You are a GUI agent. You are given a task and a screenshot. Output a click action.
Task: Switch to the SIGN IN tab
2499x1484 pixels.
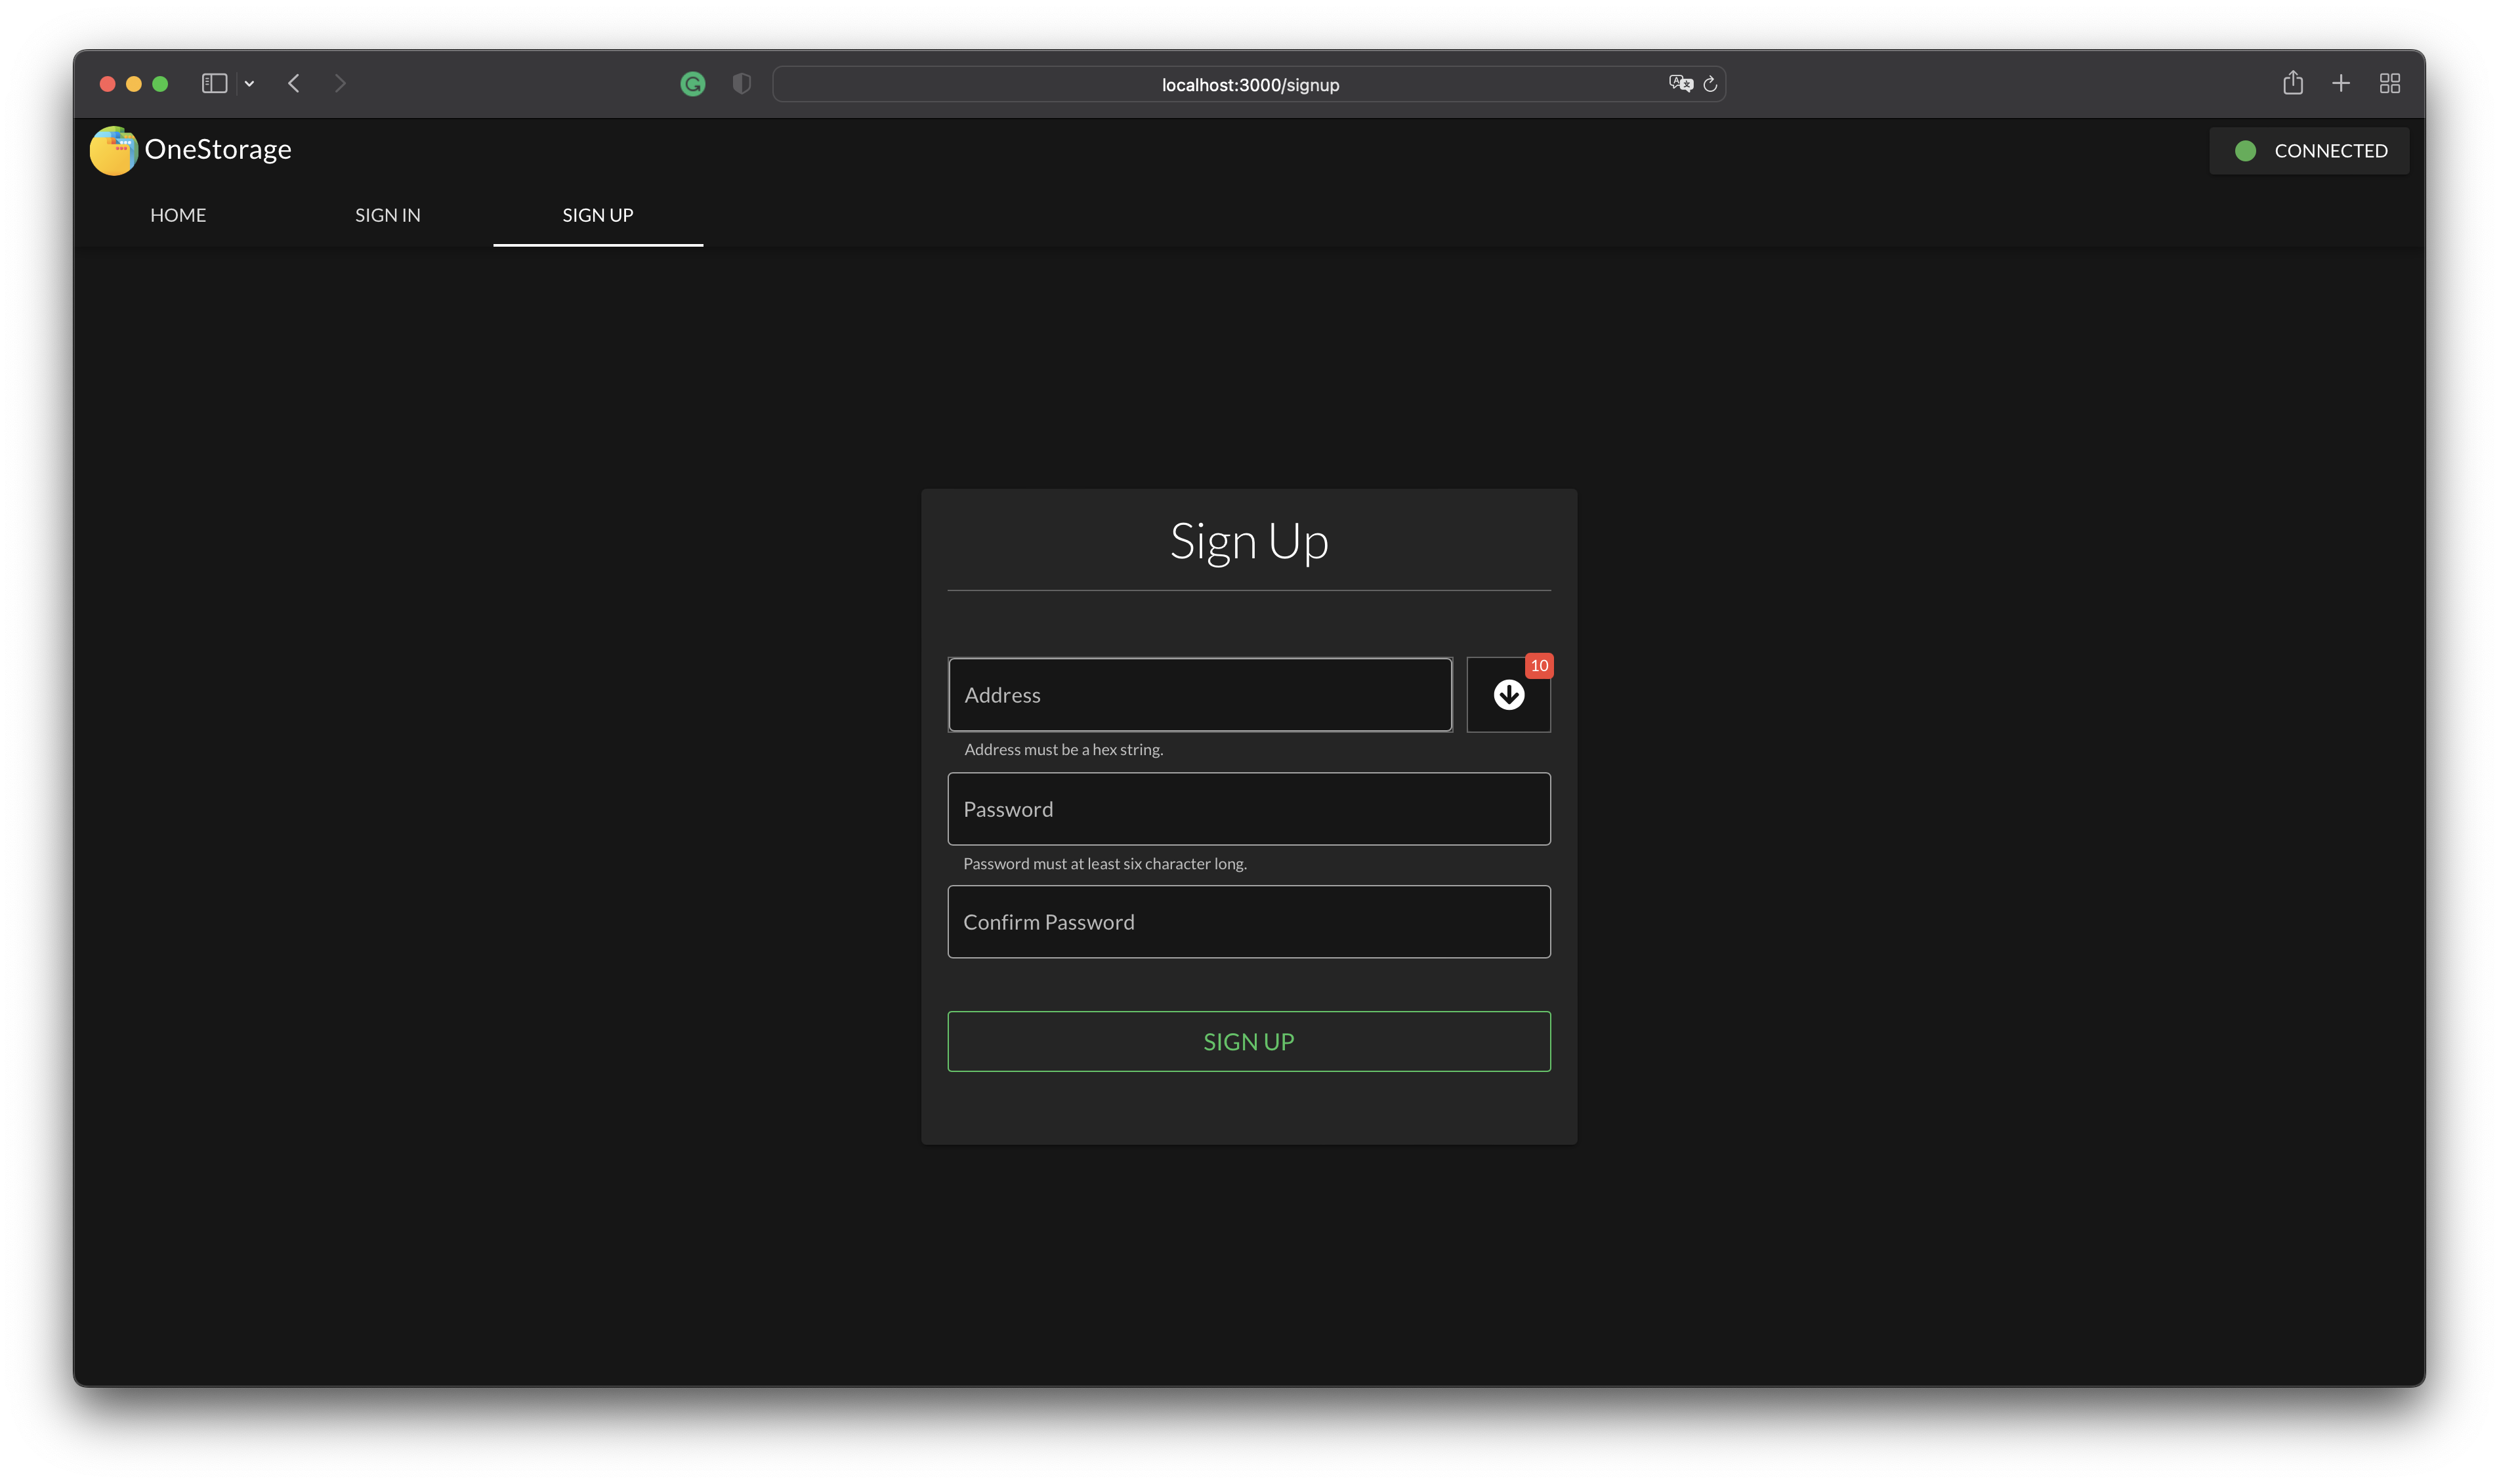(x=388, y=215)
